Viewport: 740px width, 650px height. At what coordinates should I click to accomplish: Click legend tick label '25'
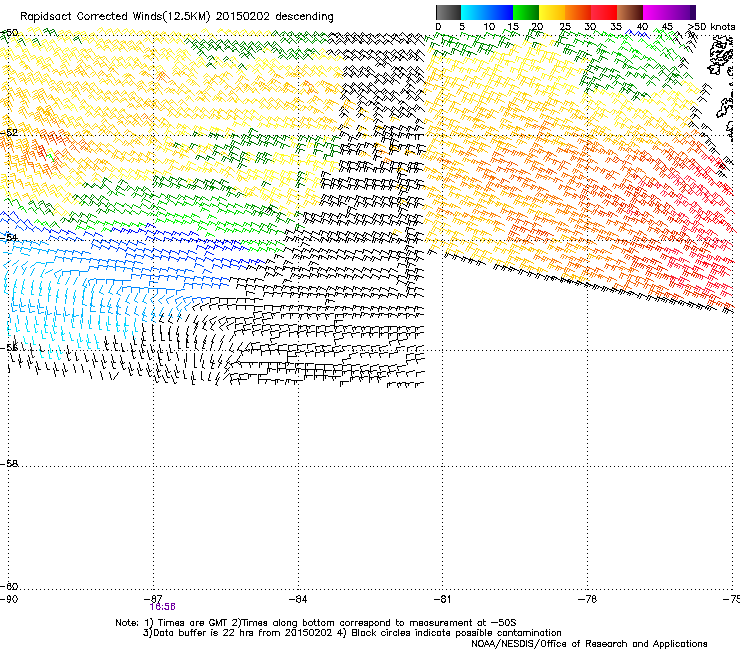pyautogui.click(x=565, y=27)
